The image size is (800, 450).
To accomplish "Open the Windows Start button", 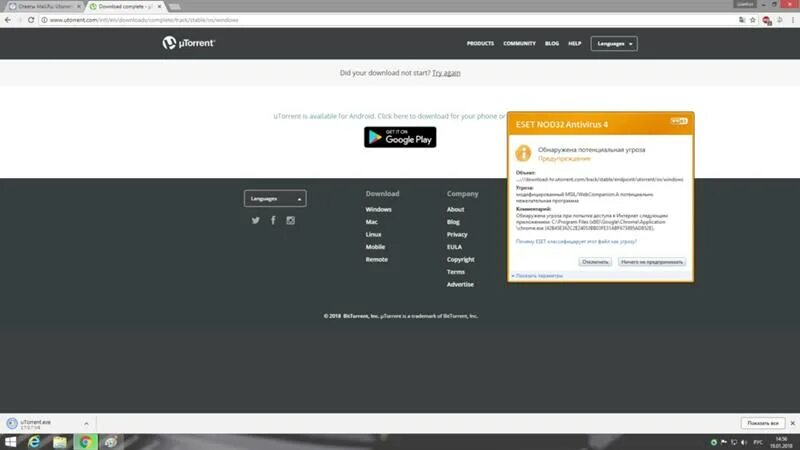I will tap(10, 442).
